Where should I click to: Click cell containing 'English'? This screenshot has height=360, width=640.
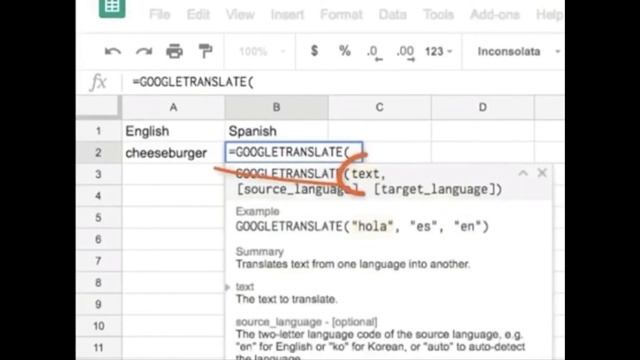[173, 131]
